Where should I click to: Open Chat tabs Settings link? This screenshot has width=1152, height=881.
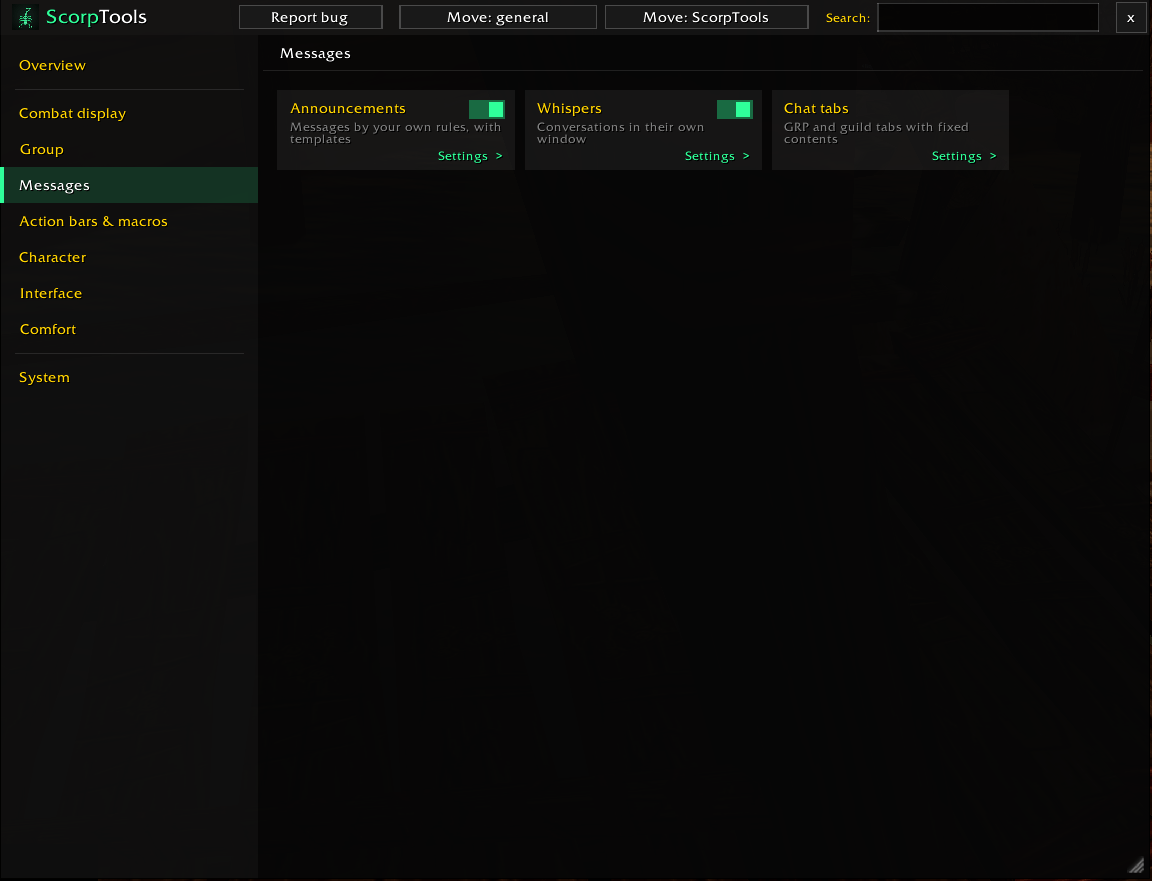pos(964,156)
